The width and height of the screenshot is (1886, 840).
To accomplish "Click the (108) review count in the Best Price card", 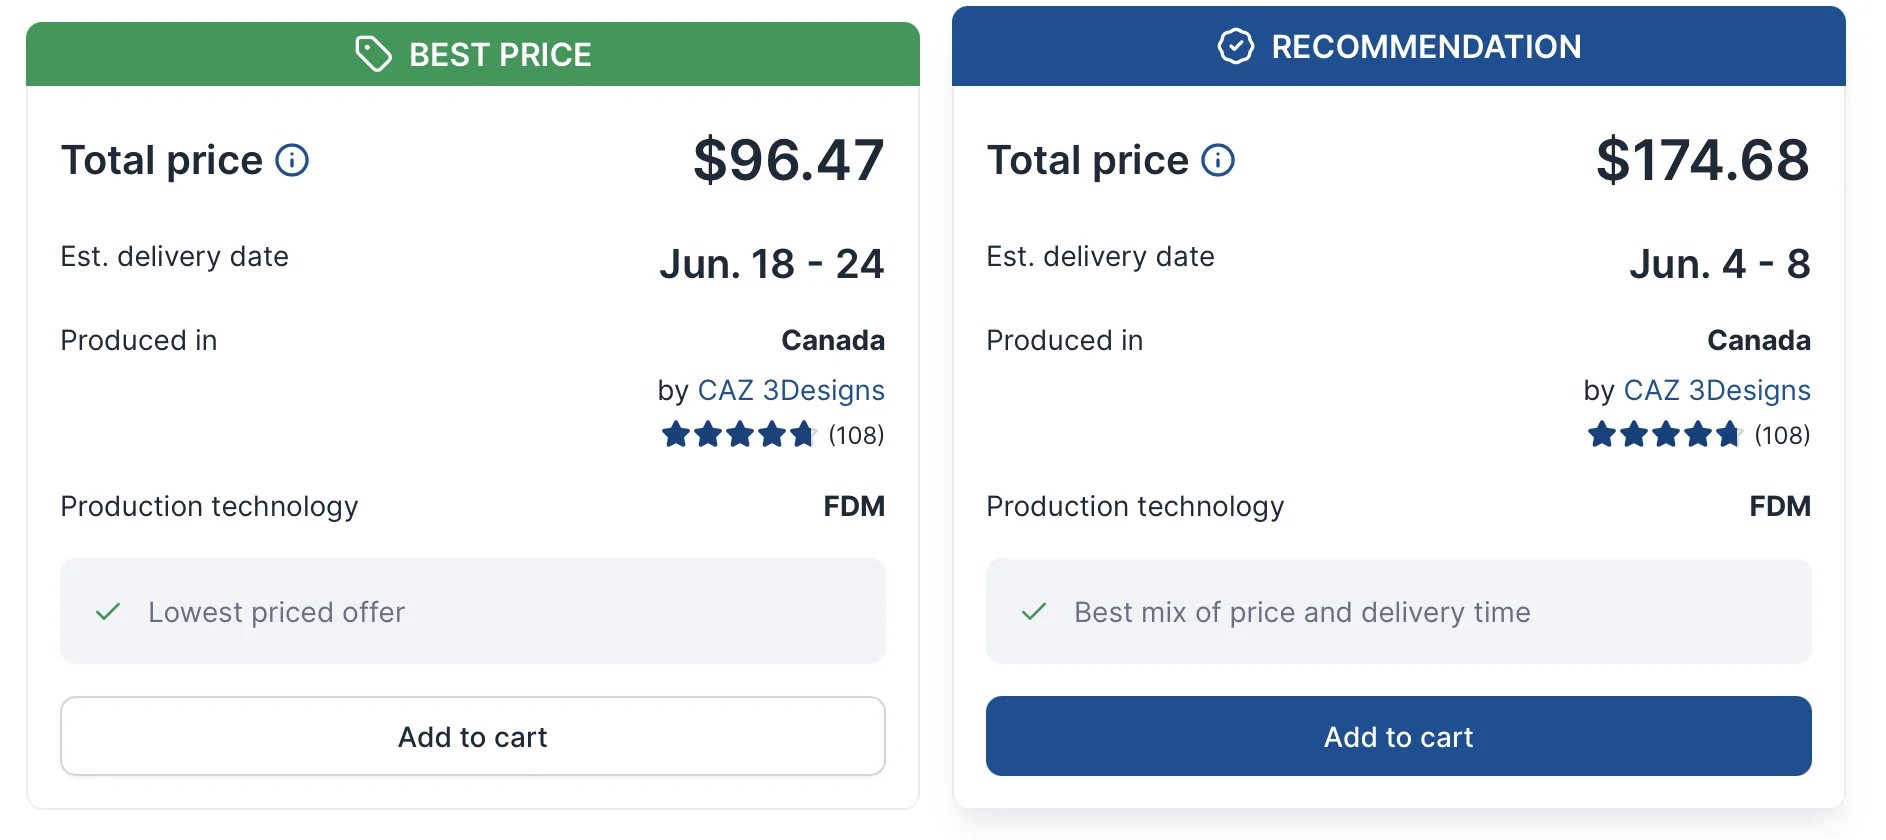I will 856,435.
